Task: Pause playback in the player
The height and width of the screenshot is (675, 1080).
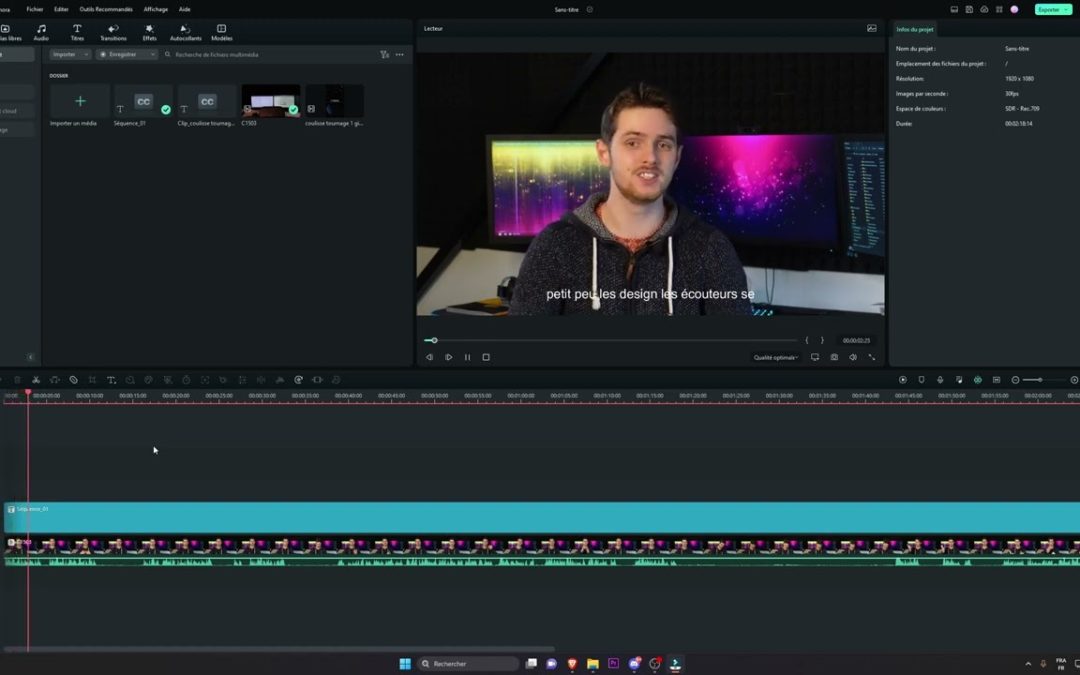Action: tap(467, 357)
